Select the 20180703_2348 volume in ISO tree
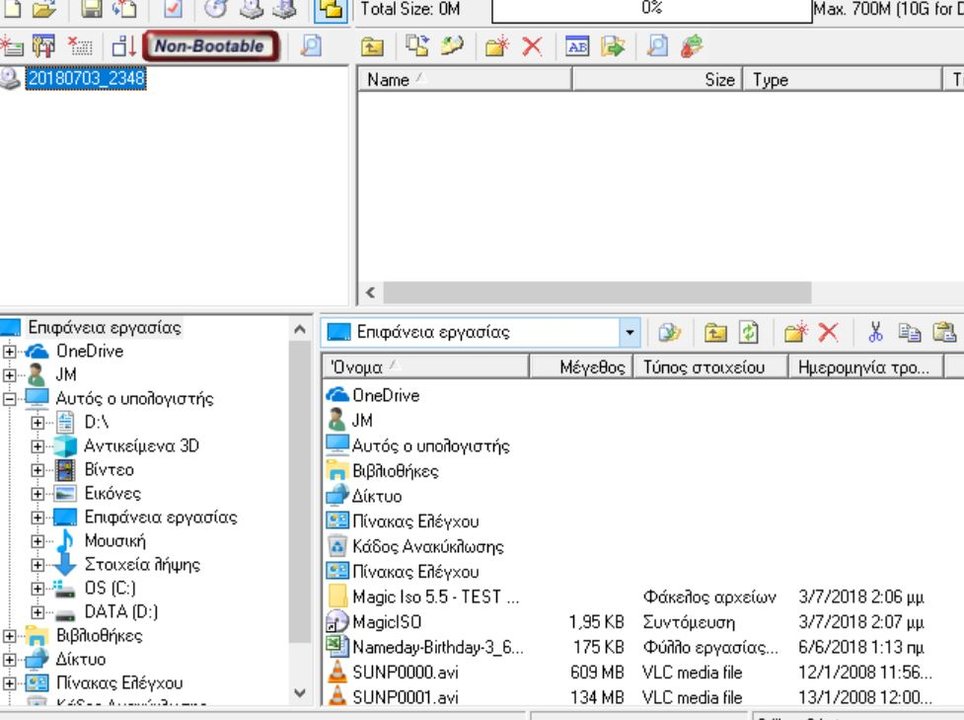 86,80
